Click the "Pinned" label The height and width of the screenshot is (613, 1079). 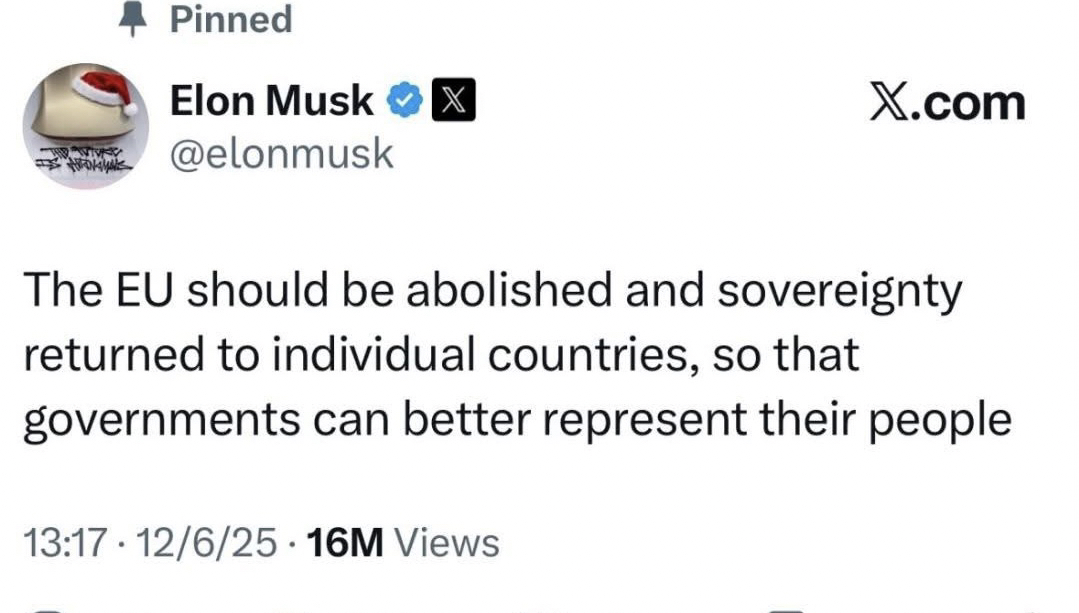tap(231, 20)
